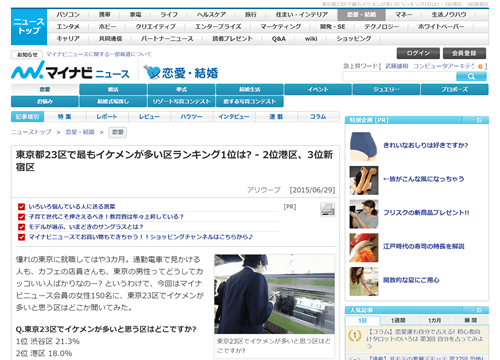Viewport: 500px width, 360px height.
Task: Open the 一覧 link in 特別企画 header
Action: click(x=476, y=120)
